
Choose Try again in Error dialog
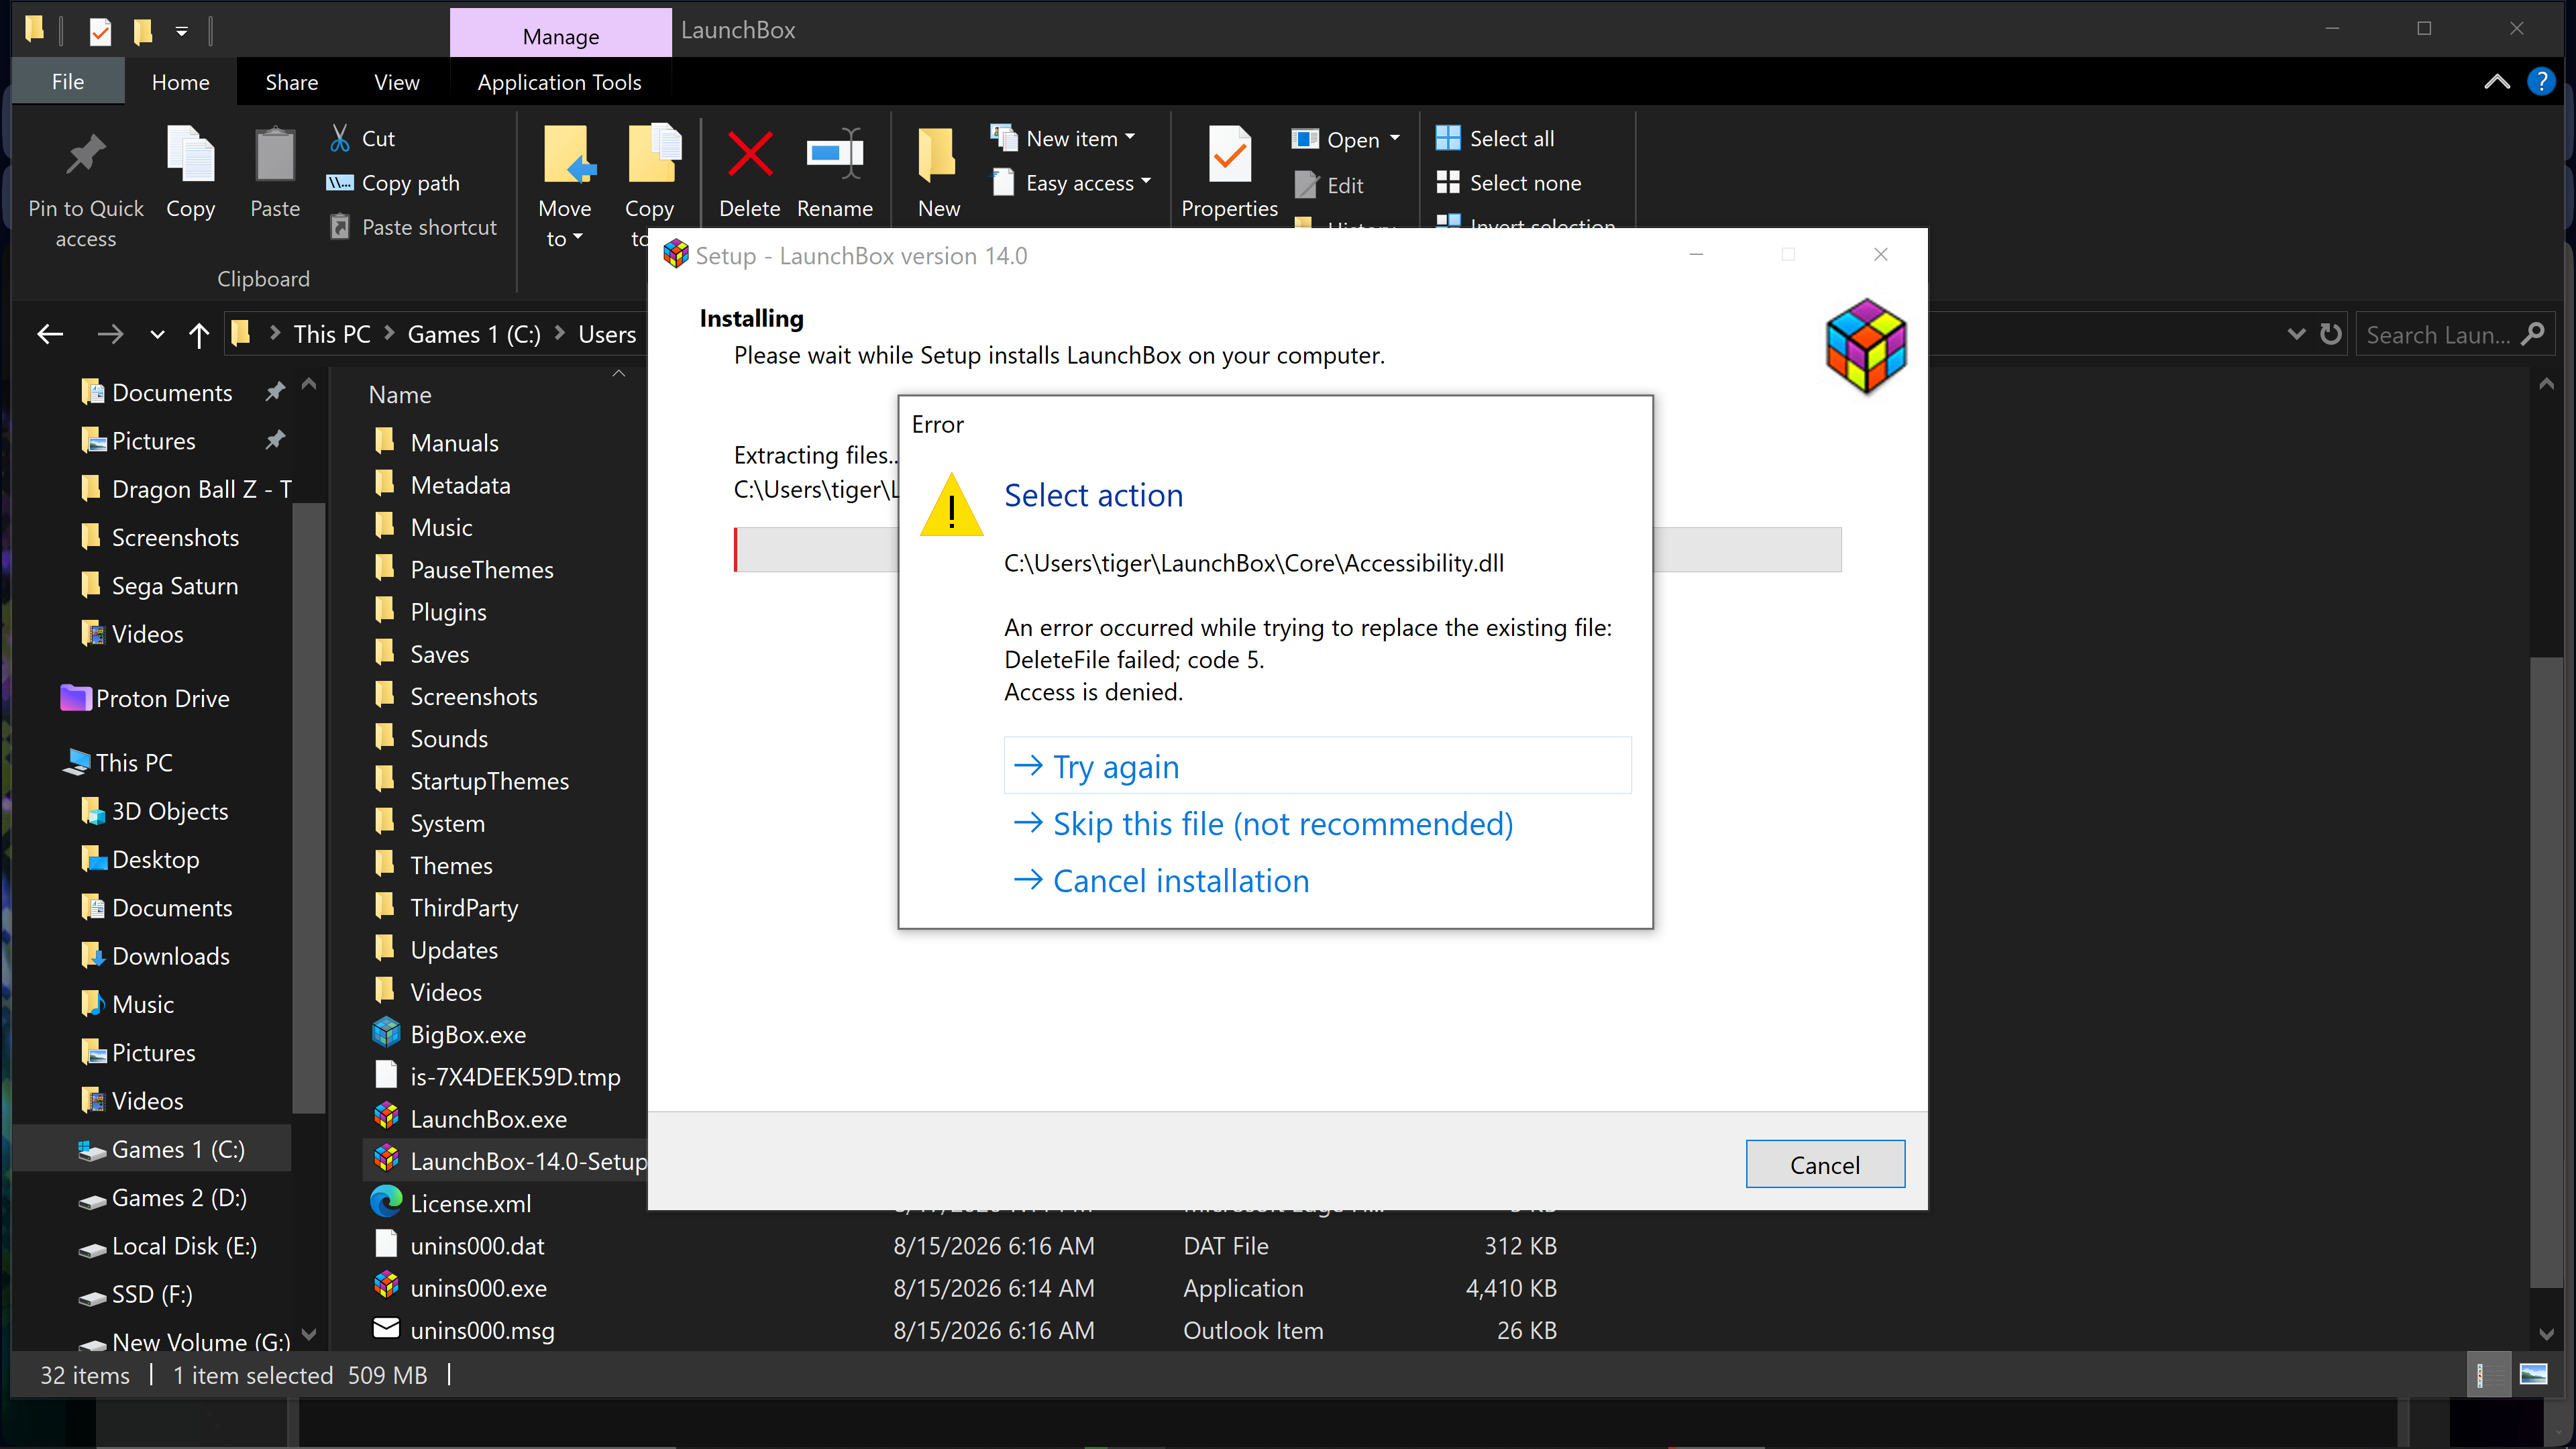click(1317, 766)
